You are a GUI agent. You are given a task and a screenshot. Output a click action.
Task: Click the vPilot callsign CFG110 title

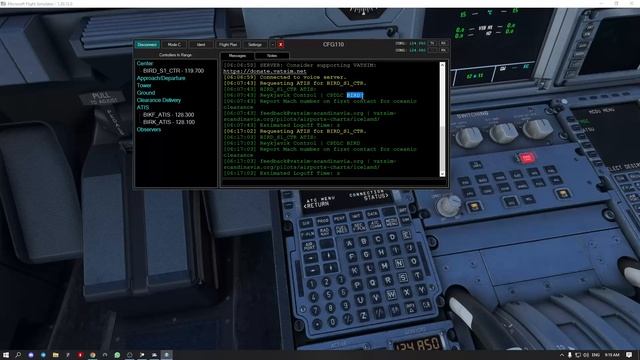[333, 44]
